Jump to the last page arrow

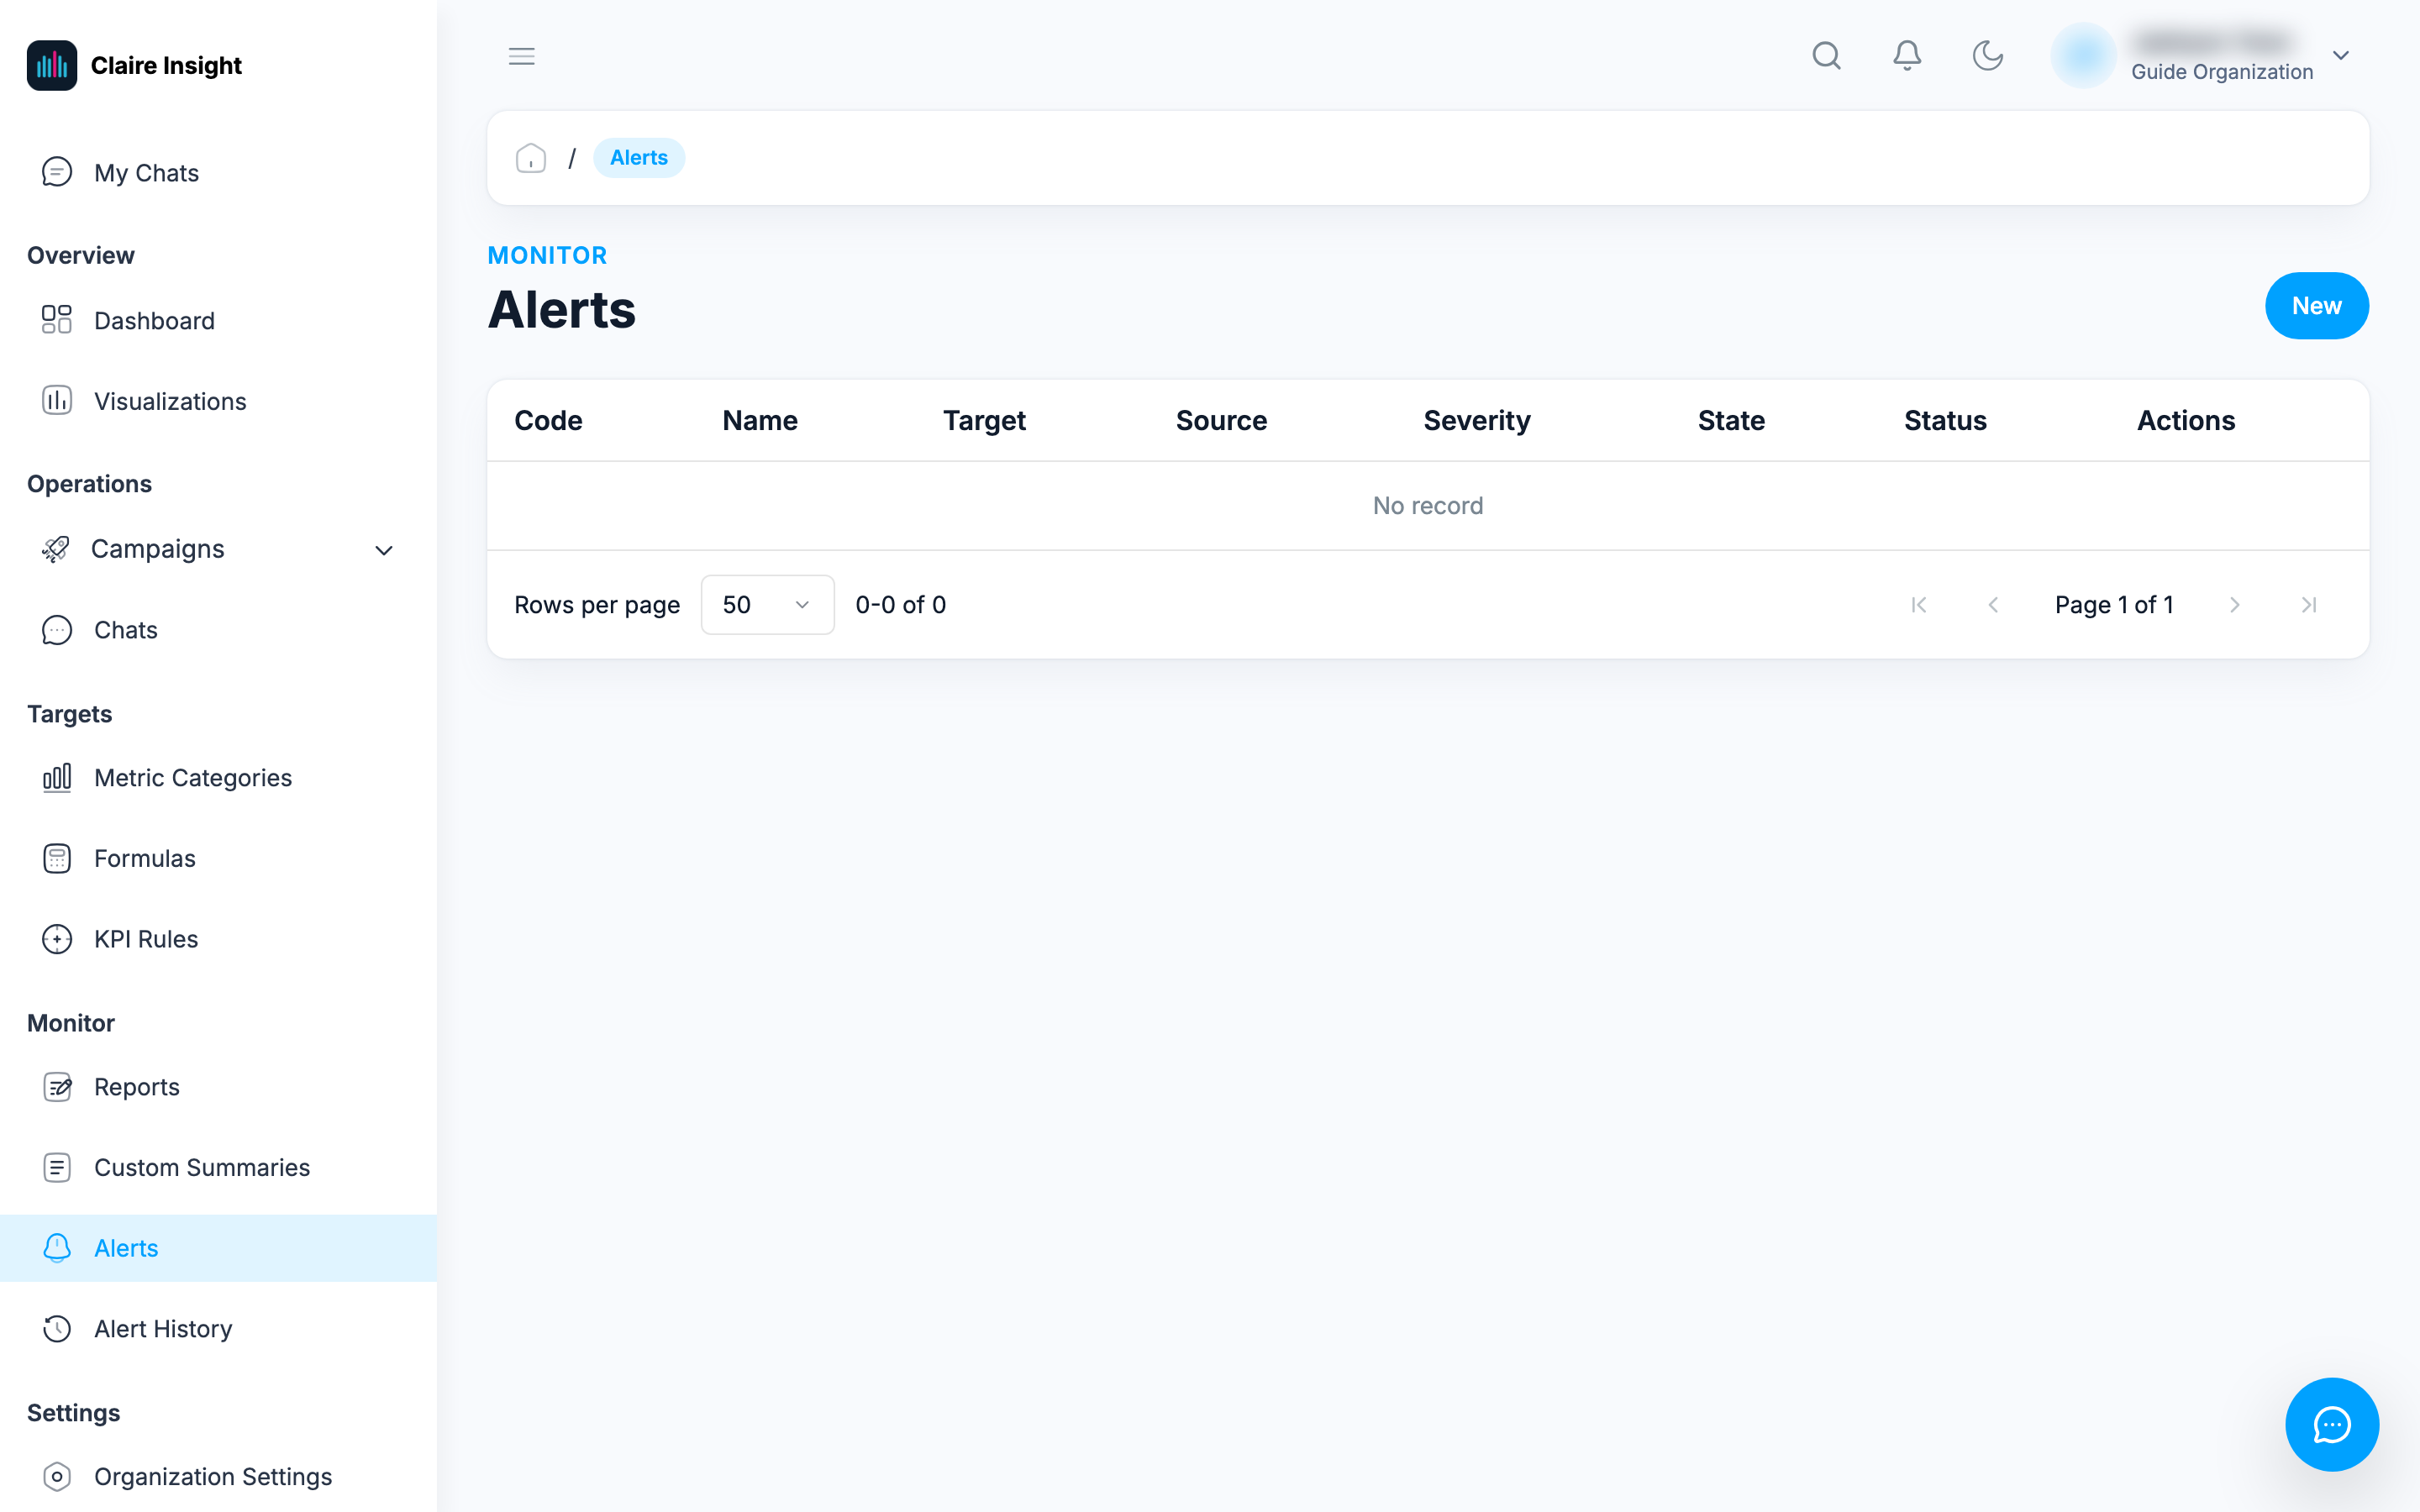pos(2309,605)
